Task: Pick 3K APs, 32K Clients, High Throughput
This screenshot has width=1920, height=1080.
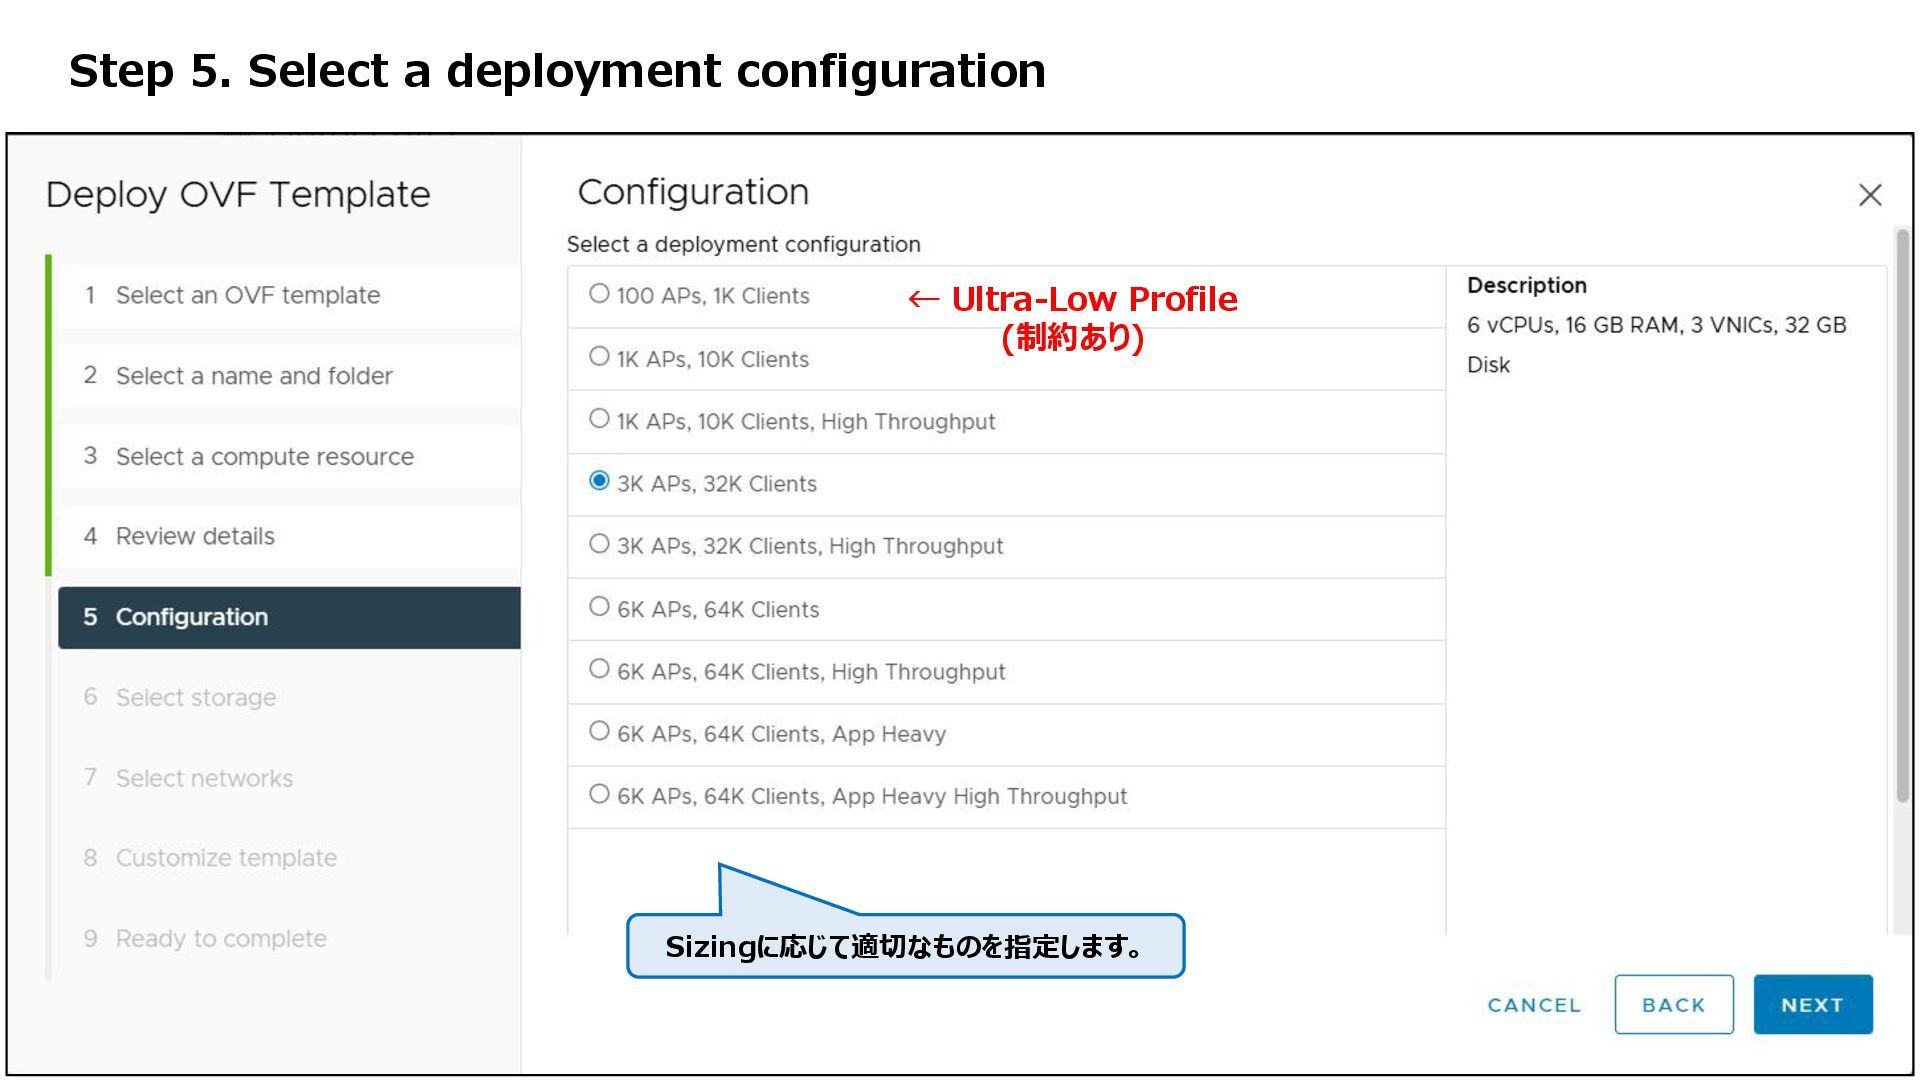Action: pos(599,544)
